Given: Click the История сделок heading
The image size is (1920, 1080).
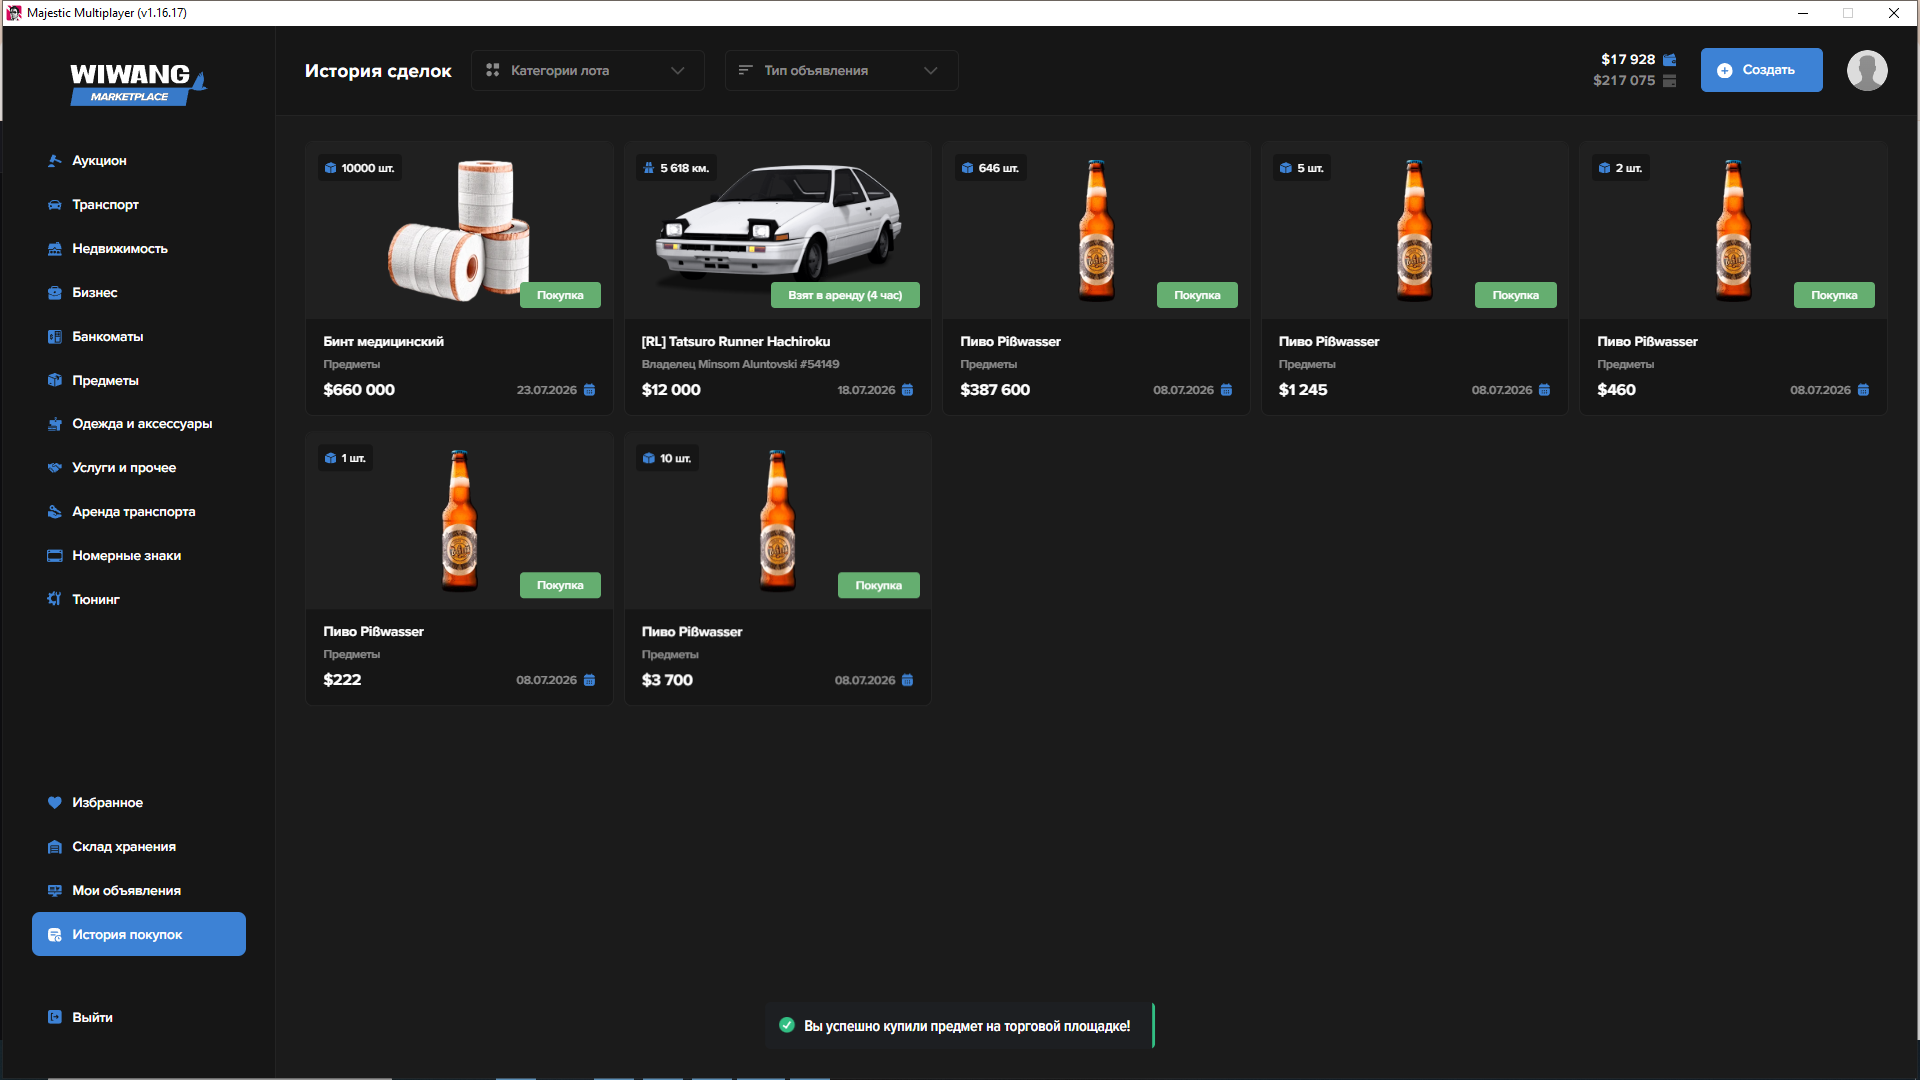Looking at the screenshot, I should click(378, 71).
